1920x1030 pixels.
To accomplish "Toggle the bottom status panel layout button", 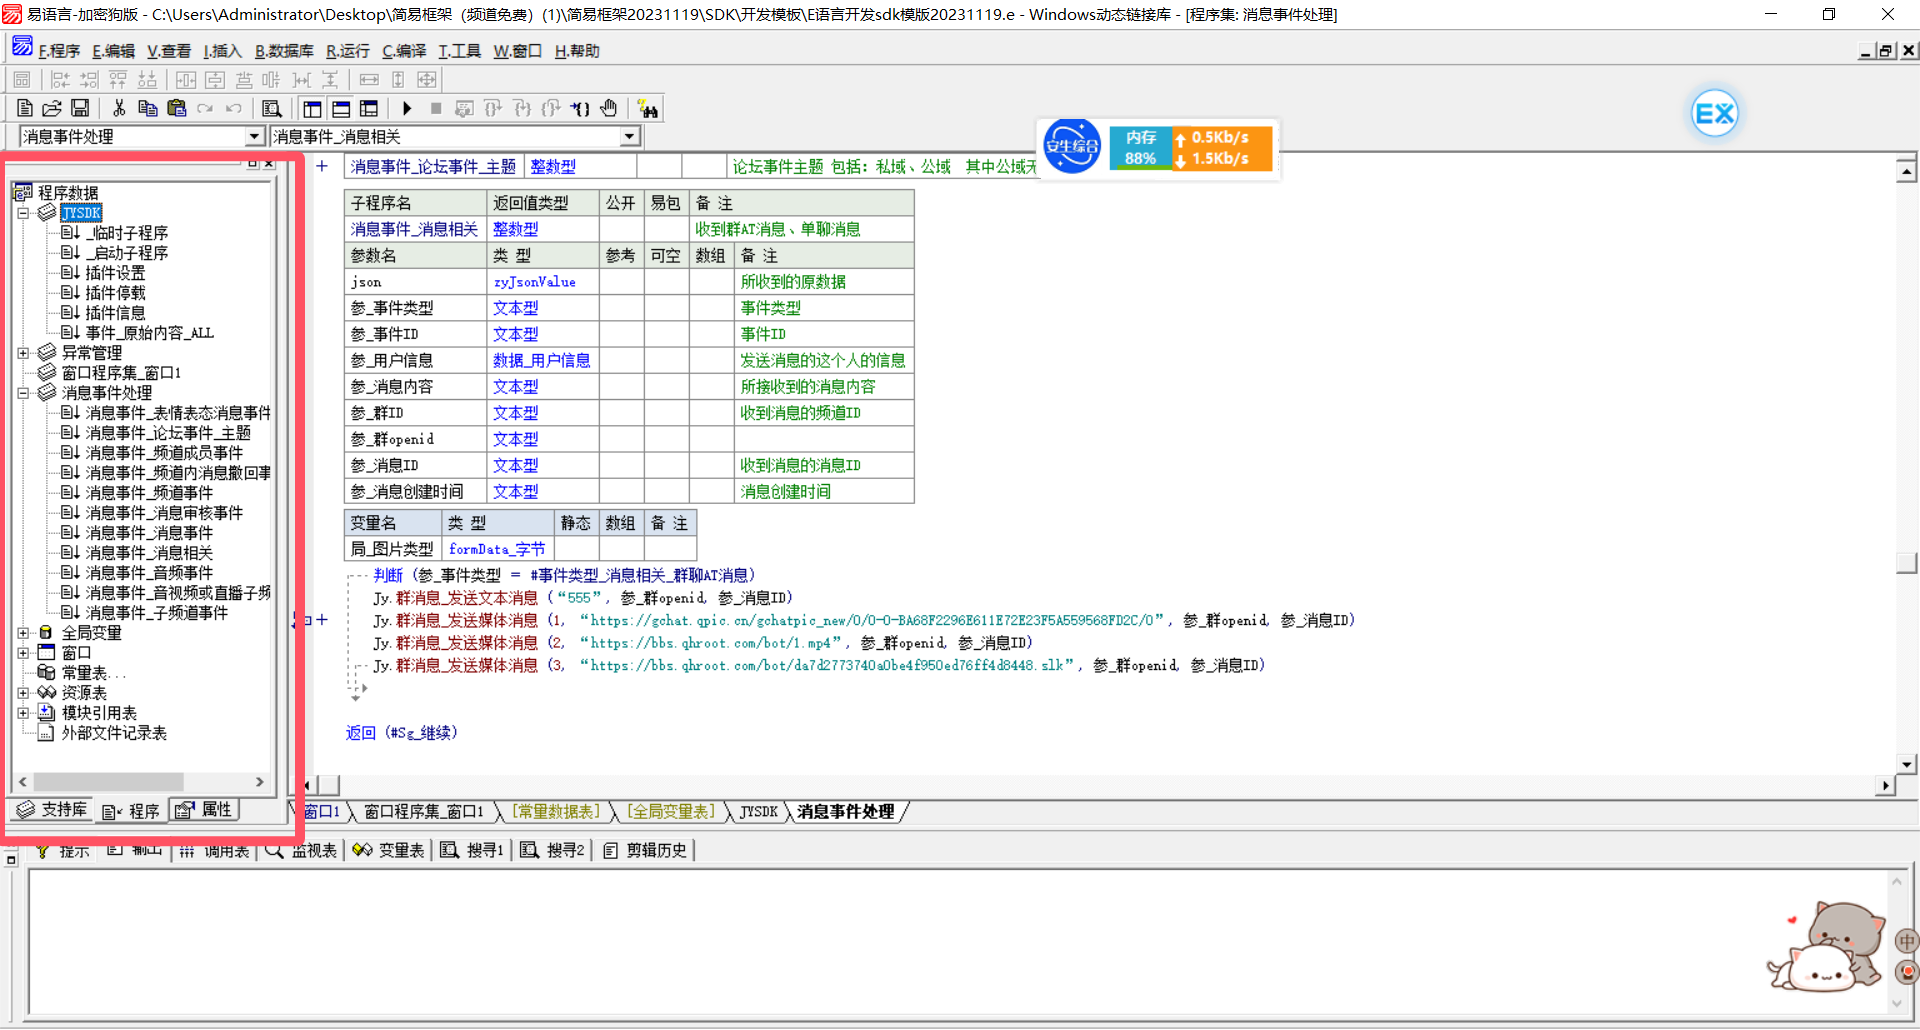I will tap(341, 109).
